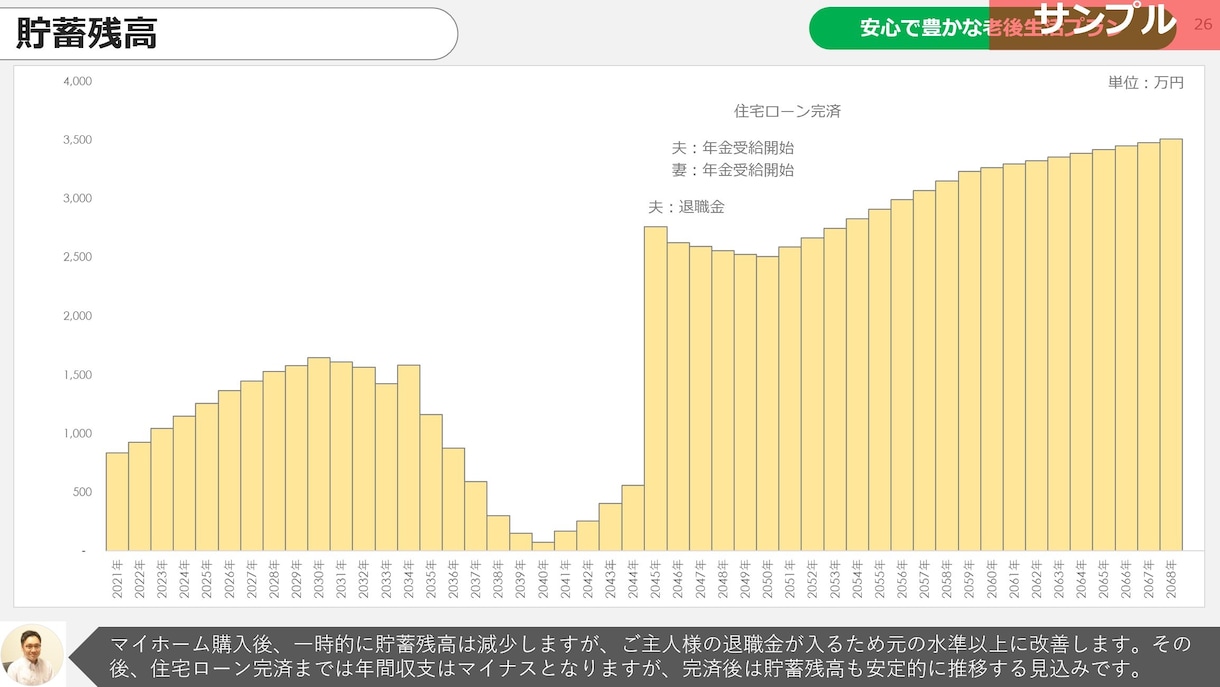
Task: Select the chart bar for 2053年
Action: pyautogui.click(x=834, y=389)
